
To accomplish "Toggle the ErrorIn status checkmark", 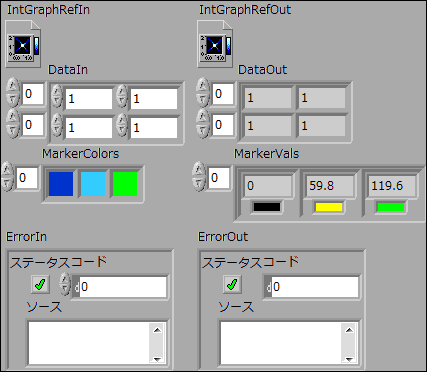I will point(40,284).
